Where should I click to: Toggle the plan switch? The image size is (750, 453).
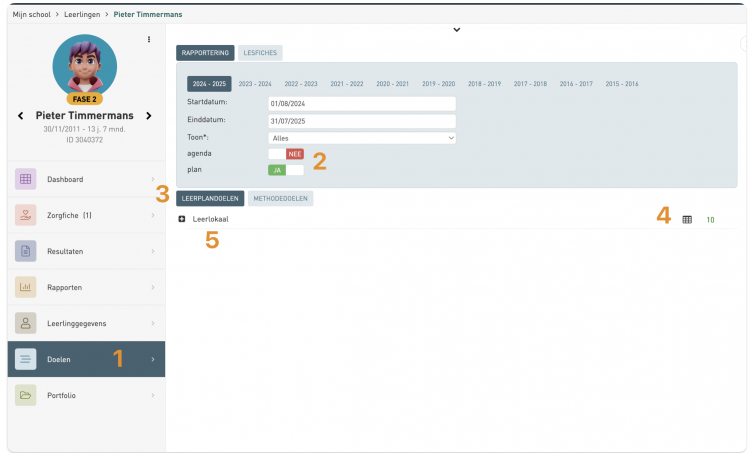286,170
